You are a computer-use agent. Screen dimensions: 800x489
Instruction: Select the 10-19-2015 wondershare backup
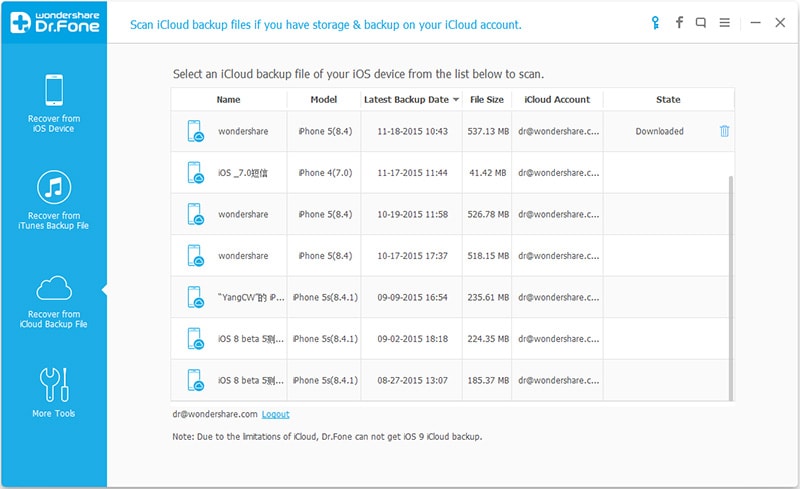point(400,214)
